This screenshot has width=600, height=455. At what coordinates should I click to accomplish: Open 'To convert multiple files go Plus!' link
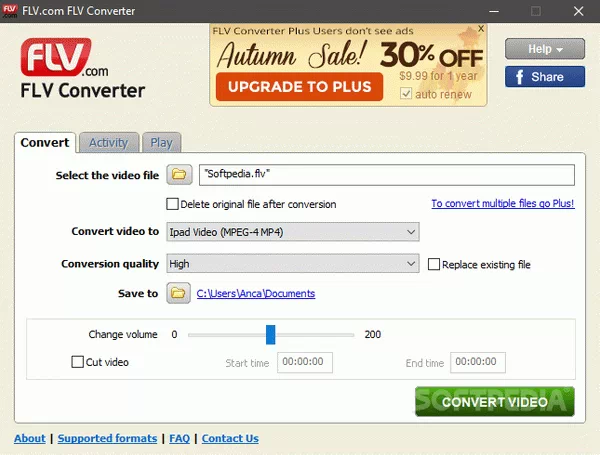click(x=503, y=204)
